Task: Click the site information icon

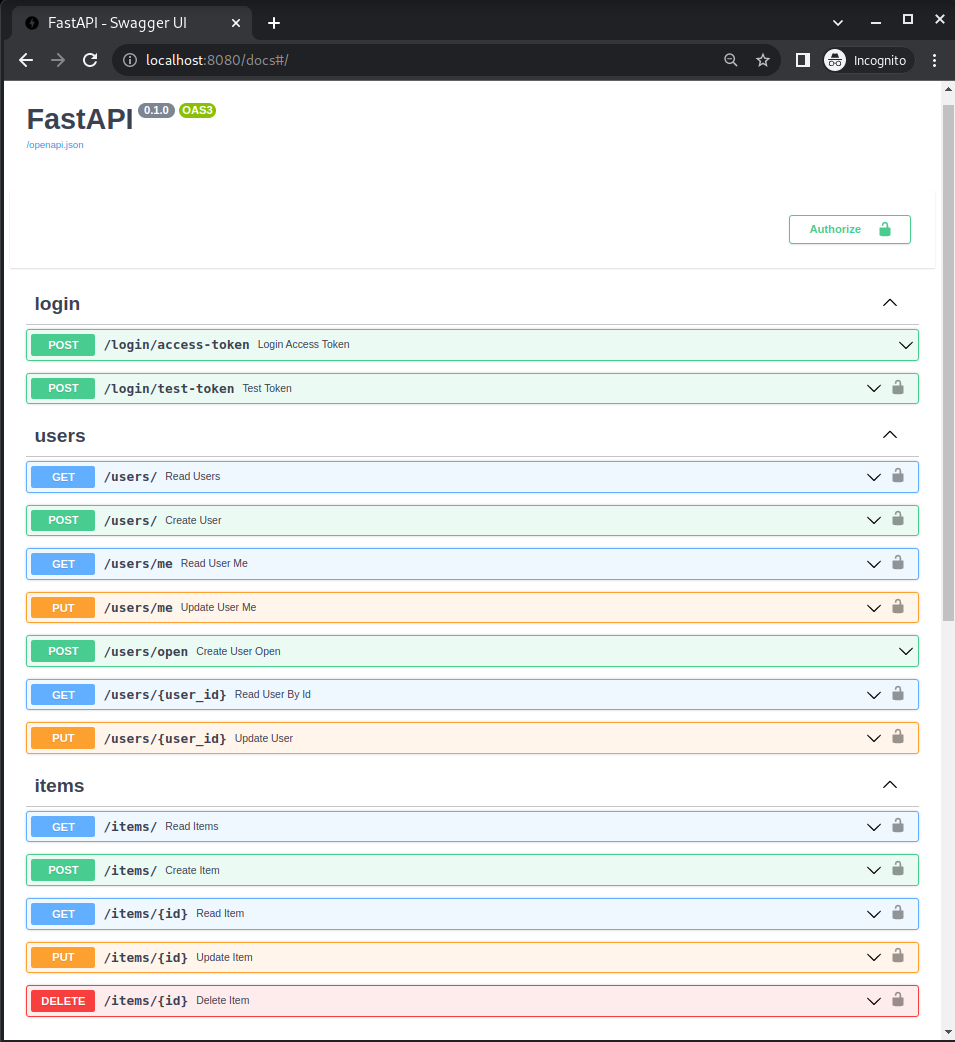Action: coord(130,60)
